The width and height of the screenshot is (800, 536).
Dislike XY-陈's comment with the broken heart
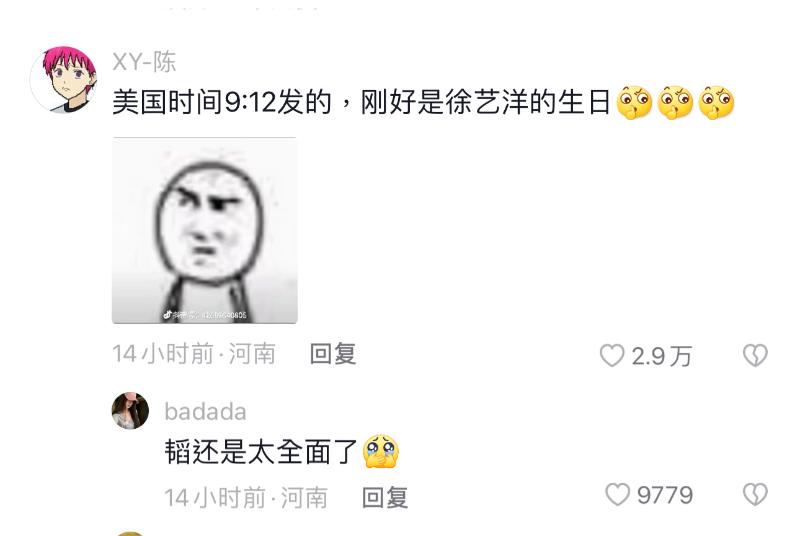point(755,355)
